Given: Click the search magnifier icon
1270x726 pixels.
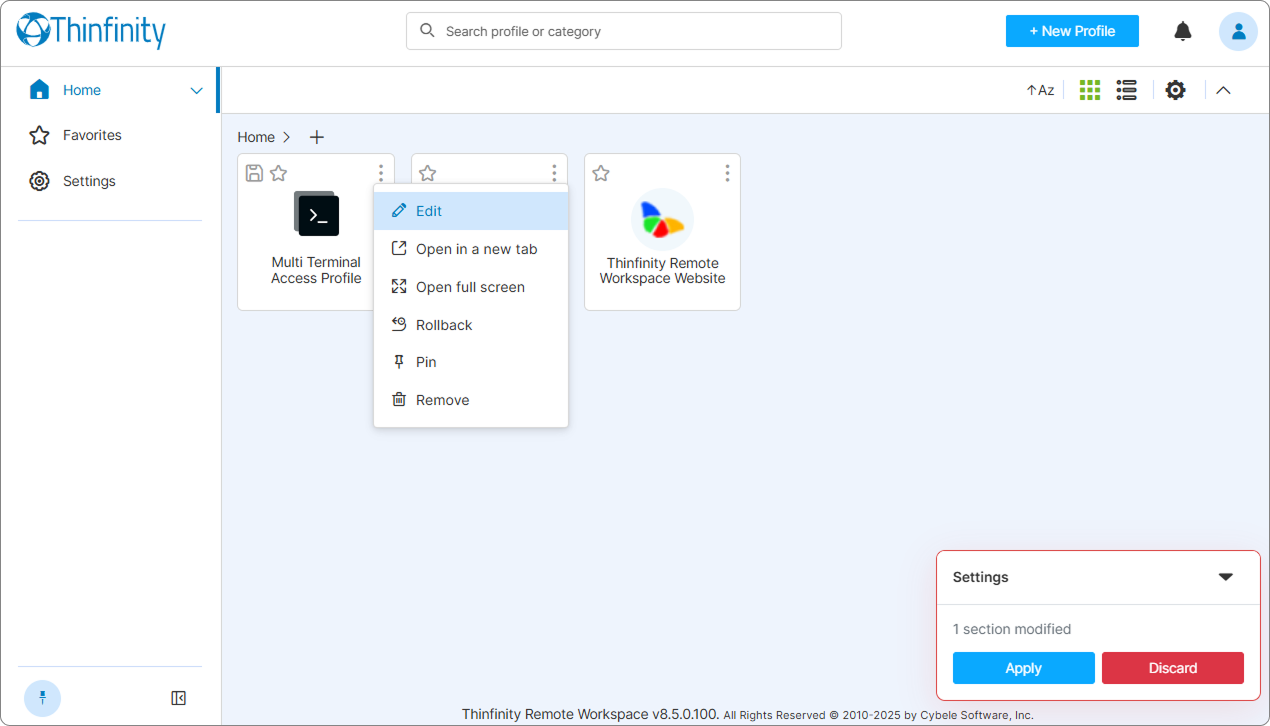Looking at the screenshot, I should click(427, 31).
